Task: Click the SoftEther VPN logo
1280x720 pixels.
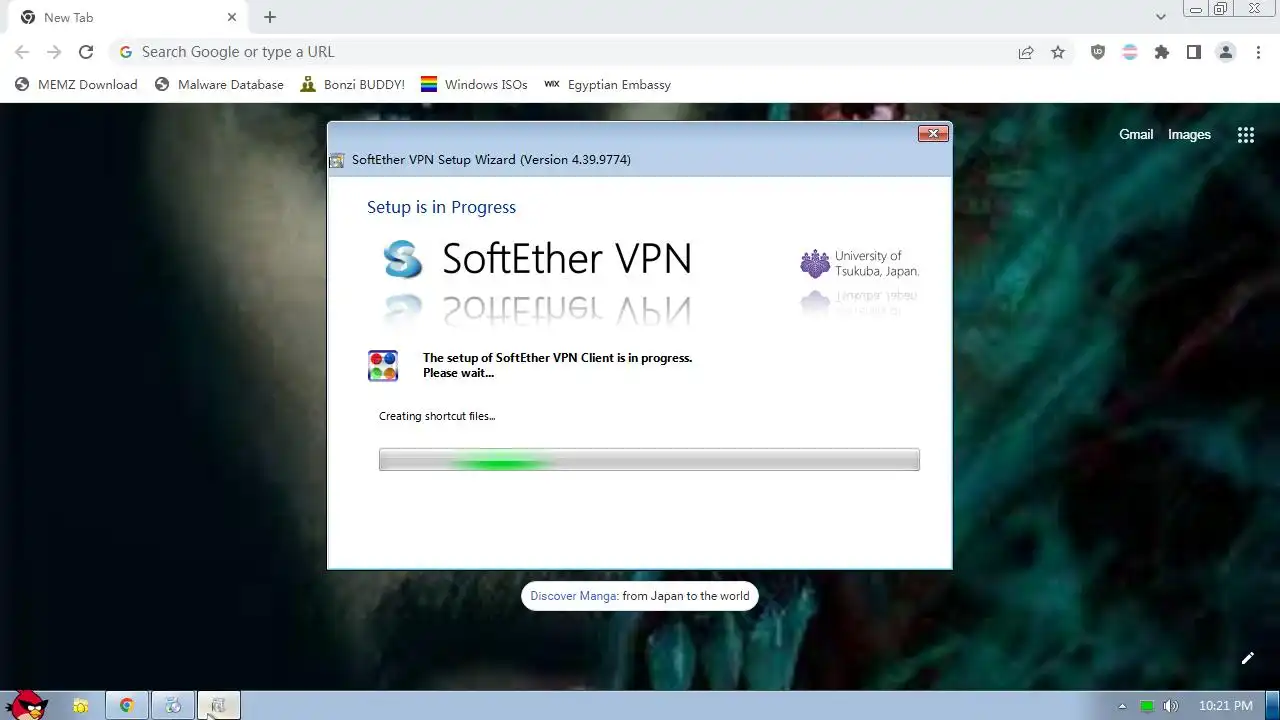Action: click(538, 259)
